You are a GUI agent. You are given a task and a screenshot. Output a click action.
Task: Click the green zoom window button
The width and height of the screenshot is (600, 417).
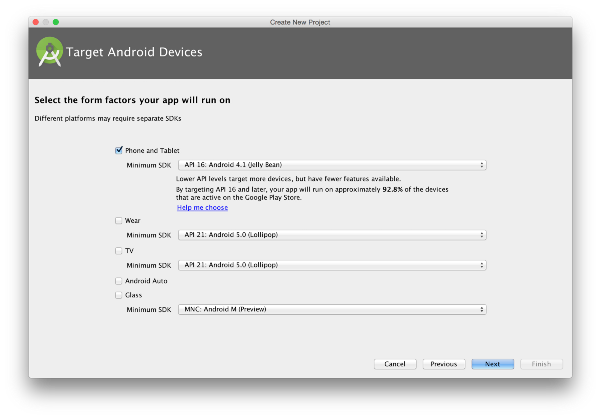[56, 22]
